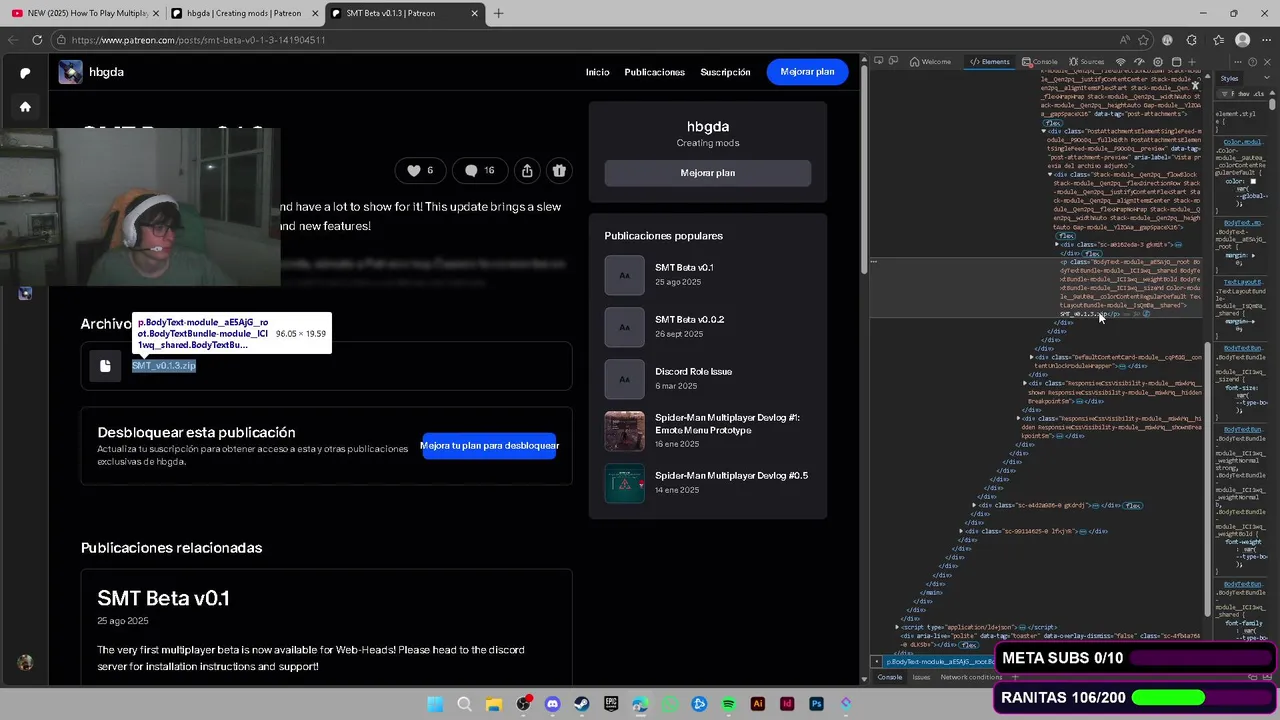This screenshot has width=1280, height=720.
Task: Click Mejorar plan button under Creating mods
Action: [x=707, y=173]
